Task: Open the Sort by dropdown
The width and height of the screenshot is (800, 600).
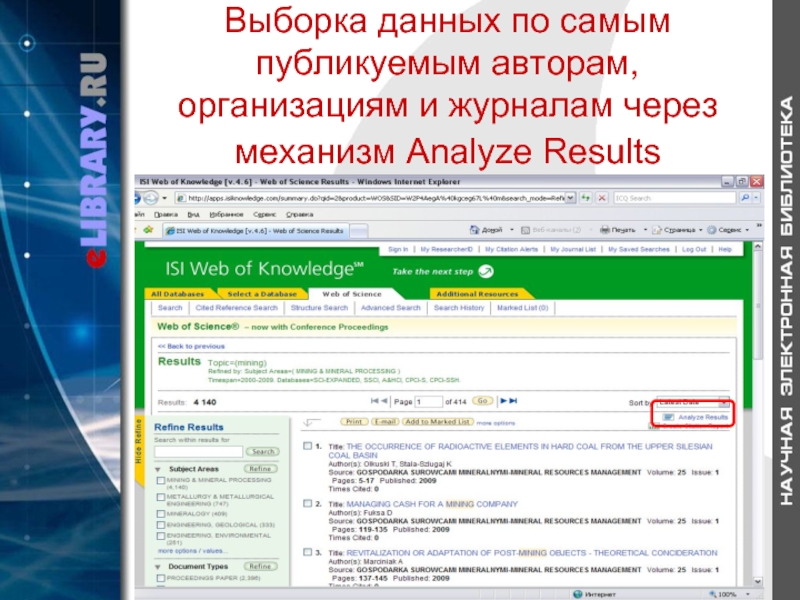Action: click(x=724, y=403)
